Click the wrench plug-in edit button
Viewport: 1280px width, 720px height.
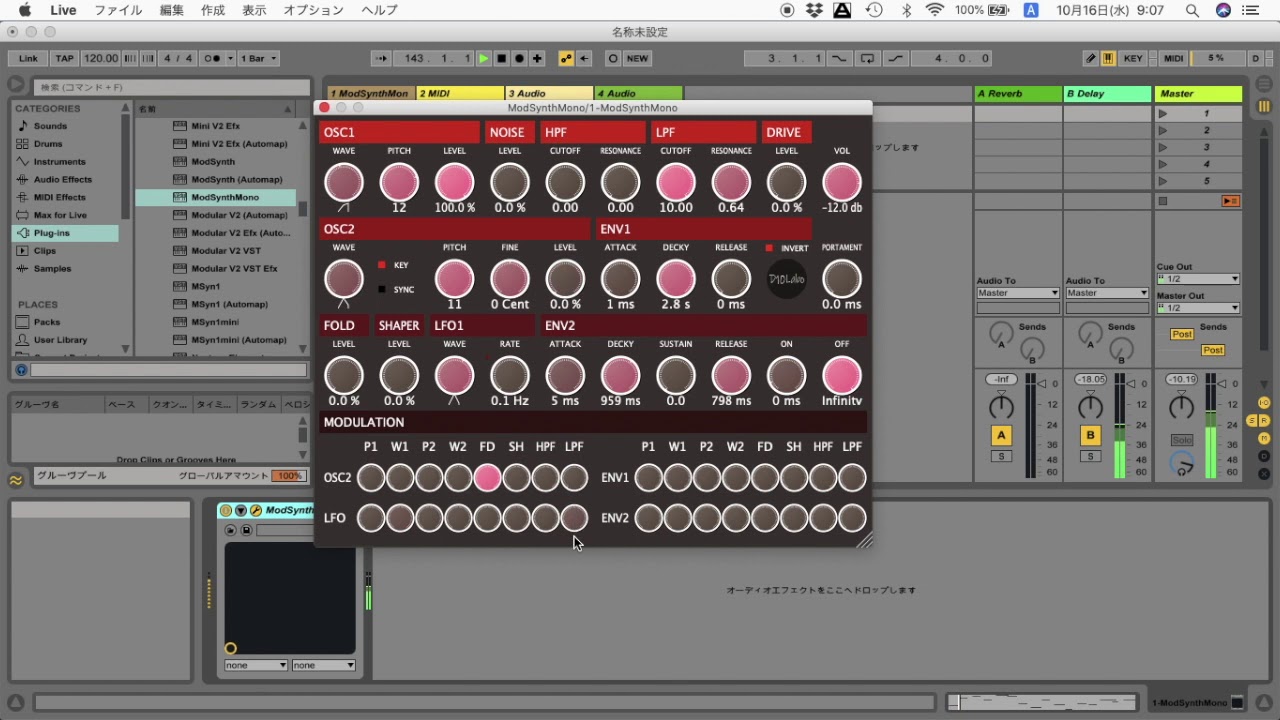pos(256,510)
